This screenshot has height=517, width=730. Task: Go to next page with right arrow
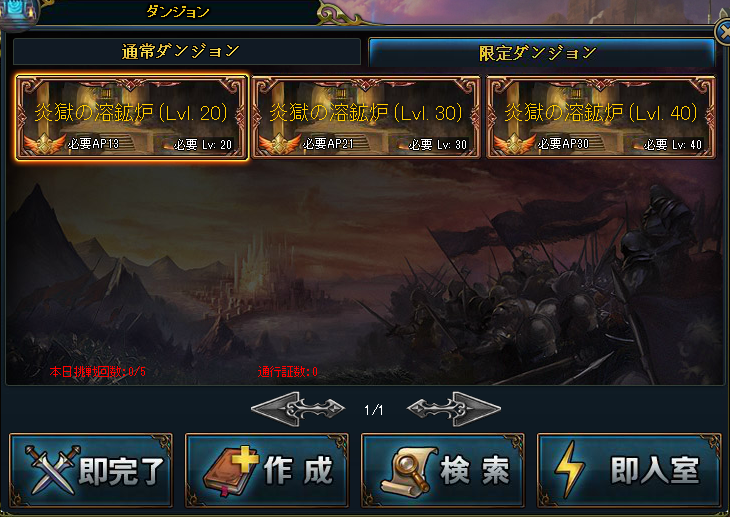pos(454,409)
